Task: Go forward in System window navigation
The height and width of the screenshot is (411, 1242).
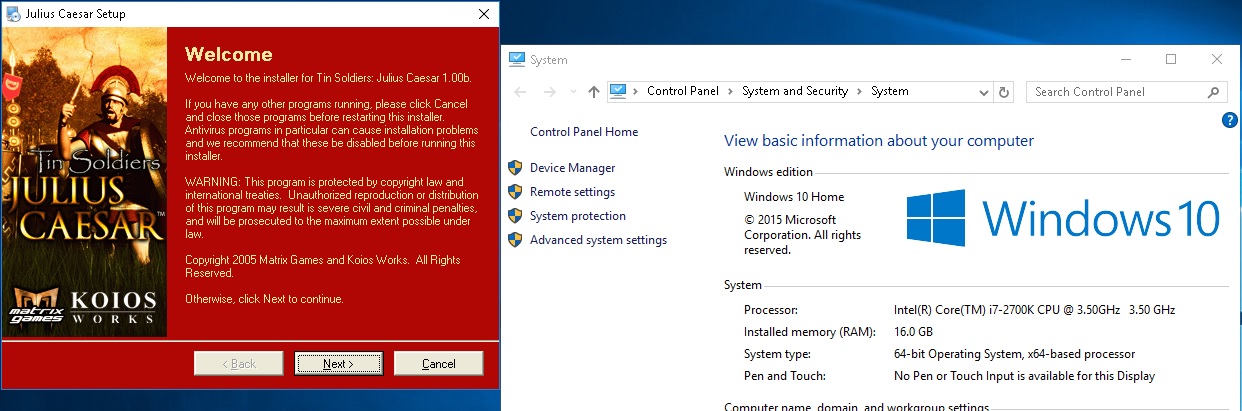Action: (x=549, y=91)
